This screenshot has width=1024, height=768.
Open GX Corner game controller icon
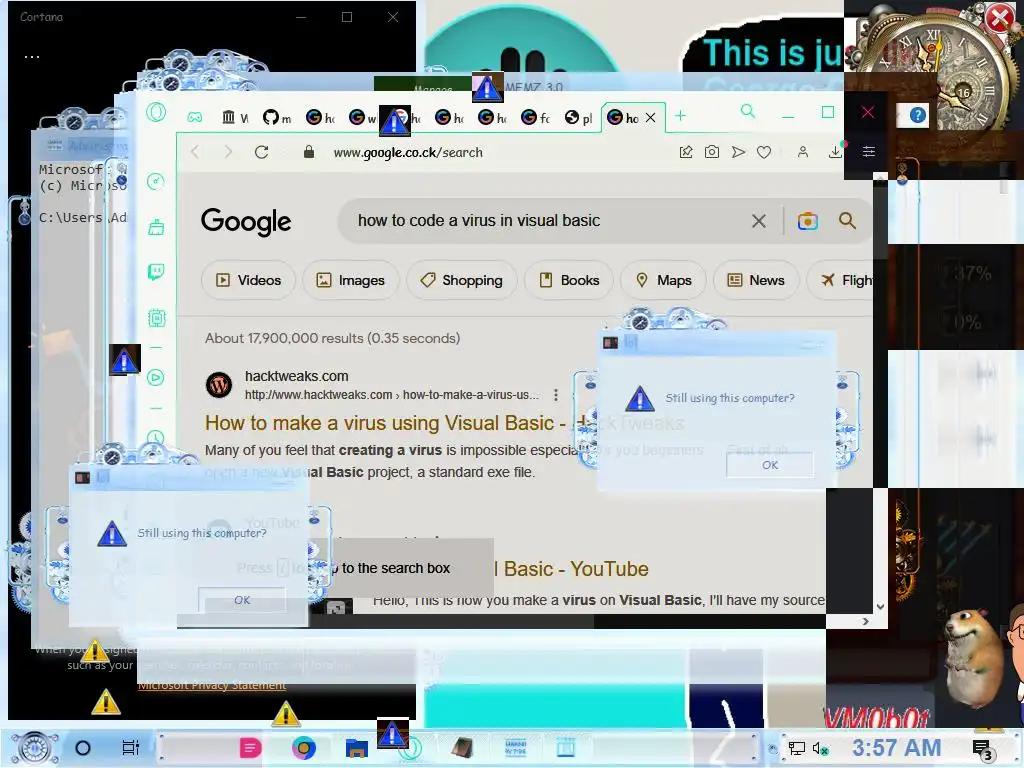tap(195, 118)
